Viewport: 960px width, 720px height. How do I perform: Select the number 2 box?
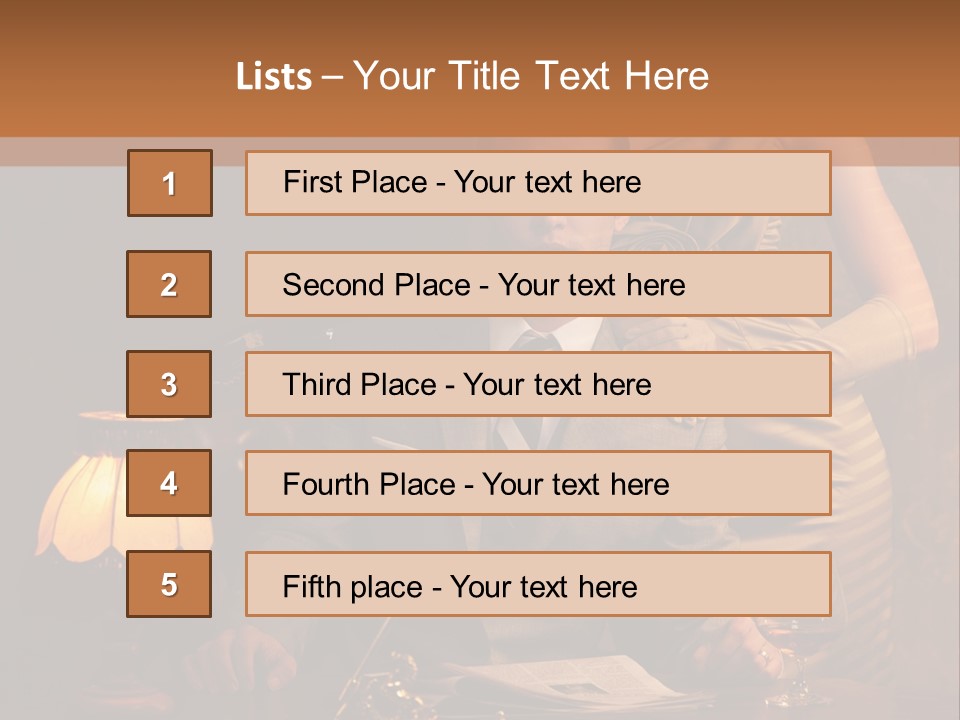click(x=169, y=284)
